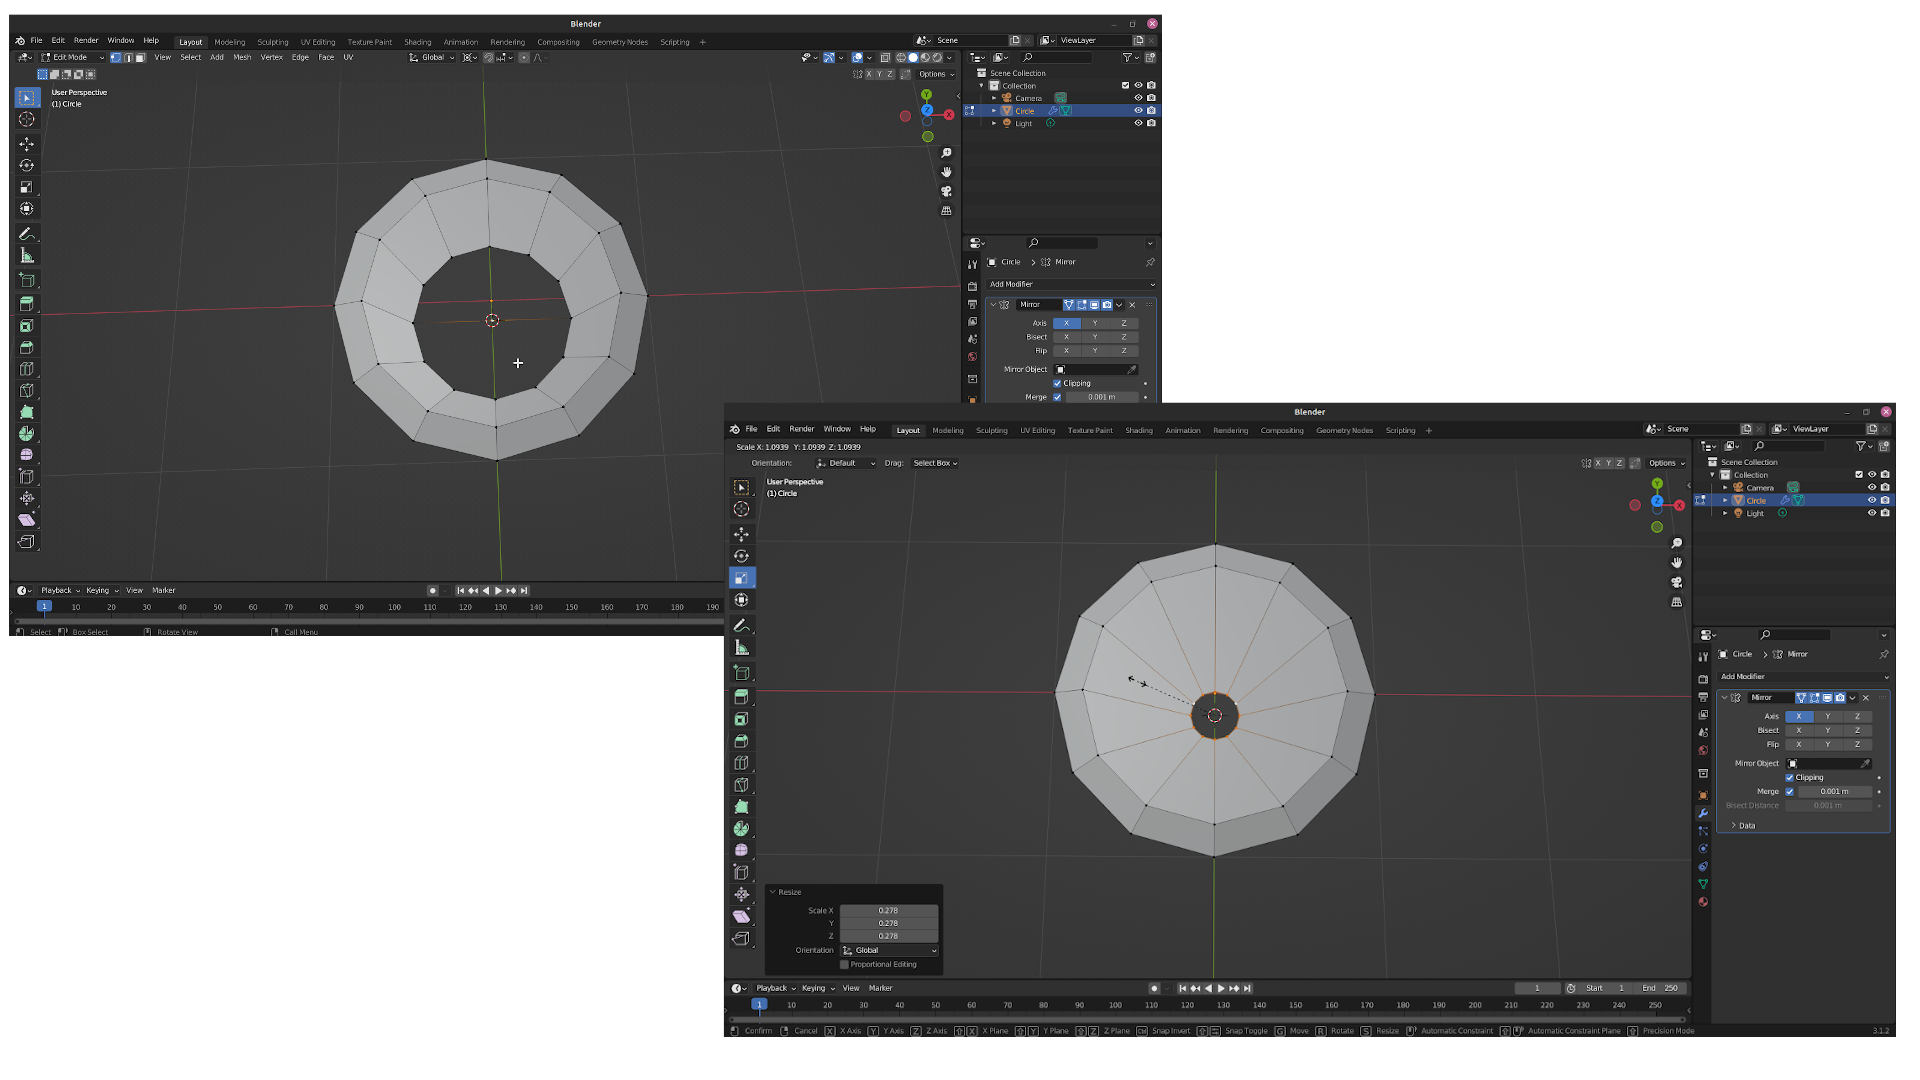Open Keying menu in front window timeline

[817, 988]
